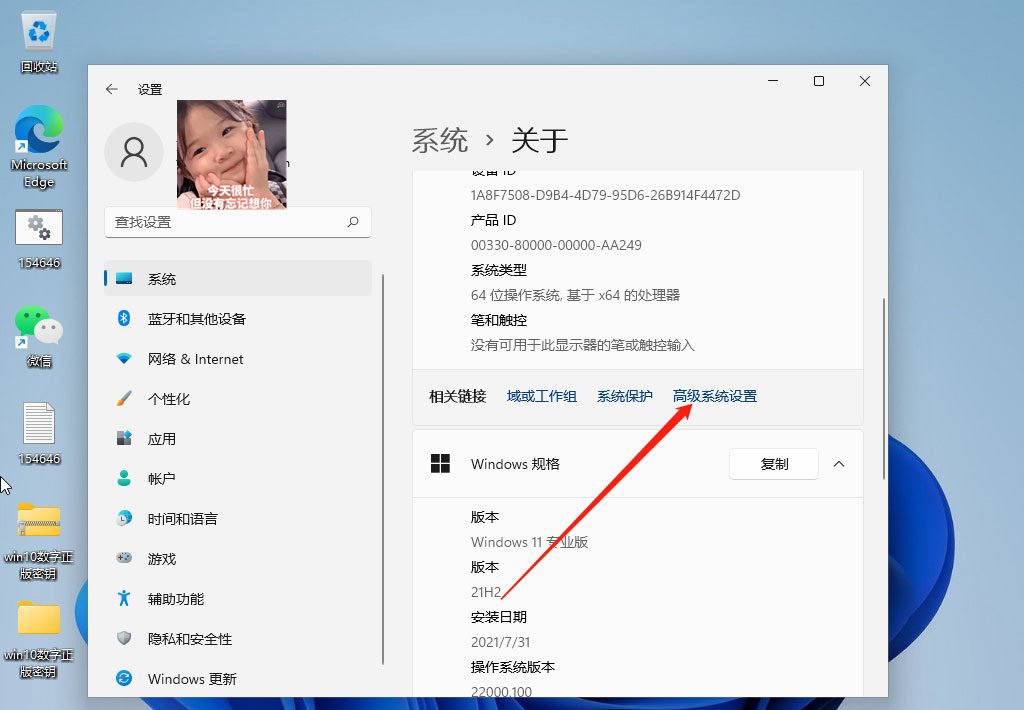This screenshot has height=710, width=1024.
Task: Collapse the Windows 规格 section chevron
Action: click(x=839, y=464)
